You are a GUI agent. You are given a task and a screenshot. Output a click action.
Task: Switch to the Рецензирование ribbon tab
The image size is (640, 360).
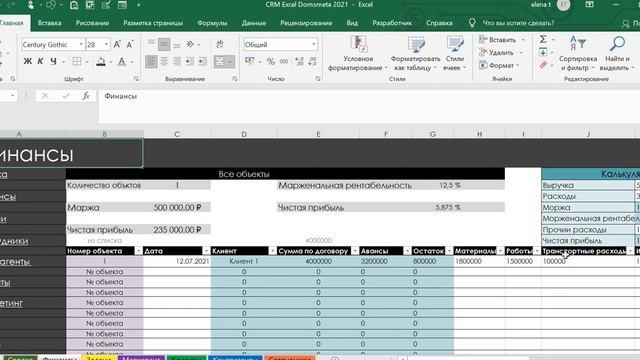pyautogui.click(x=306, y=23)
